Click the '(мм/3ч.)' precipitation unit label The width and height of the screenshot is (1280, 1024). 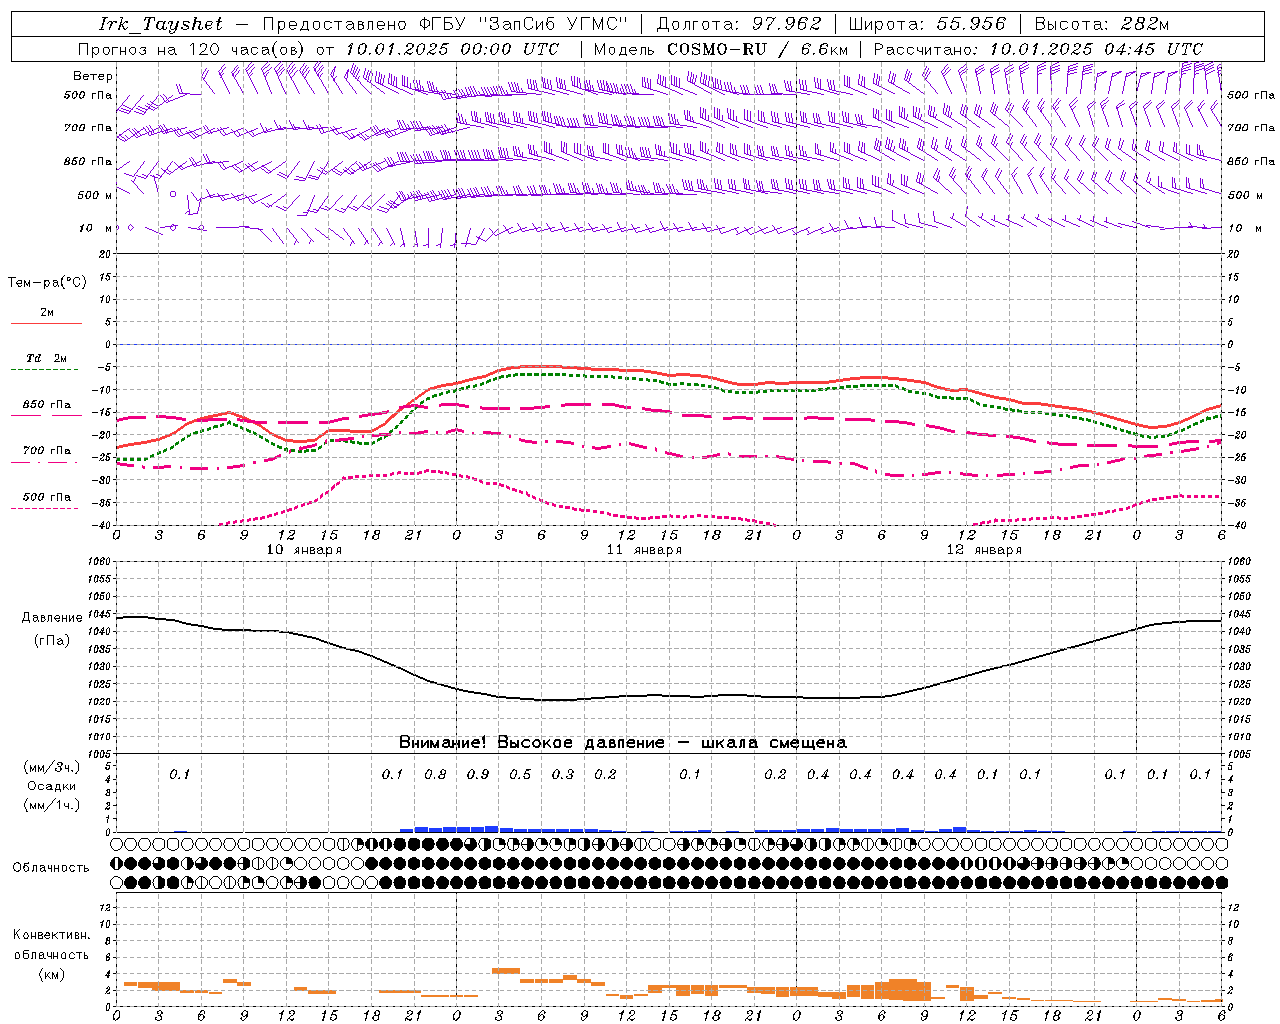52,767
